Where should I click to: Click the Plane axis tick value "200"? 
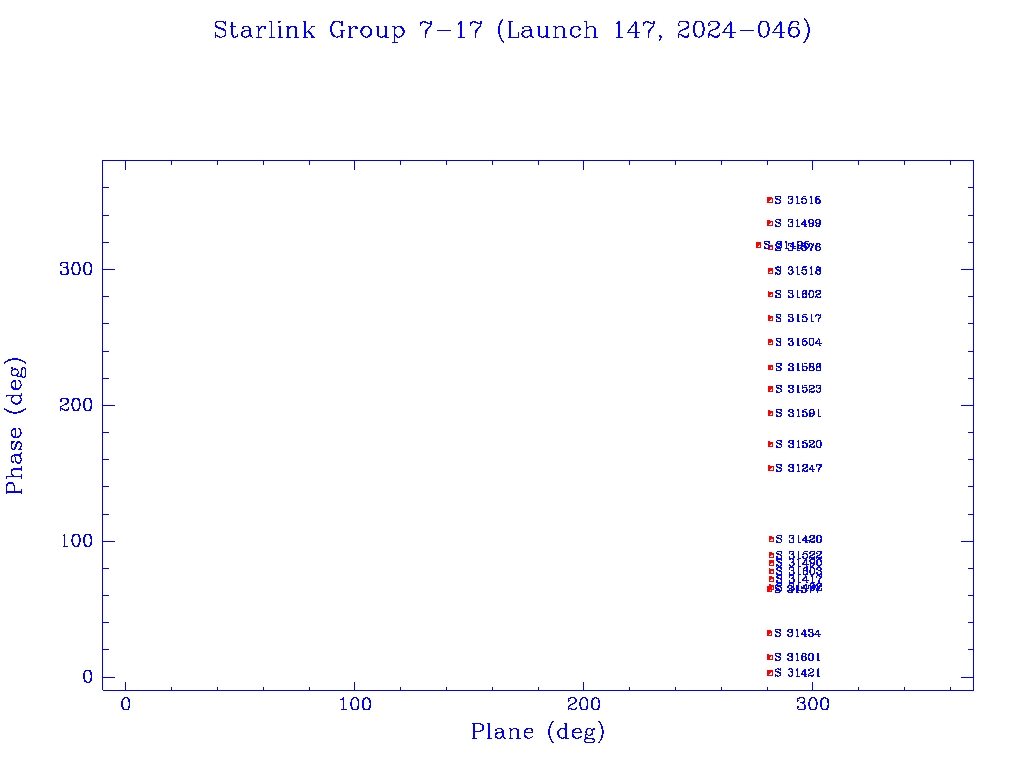point(584,705)
